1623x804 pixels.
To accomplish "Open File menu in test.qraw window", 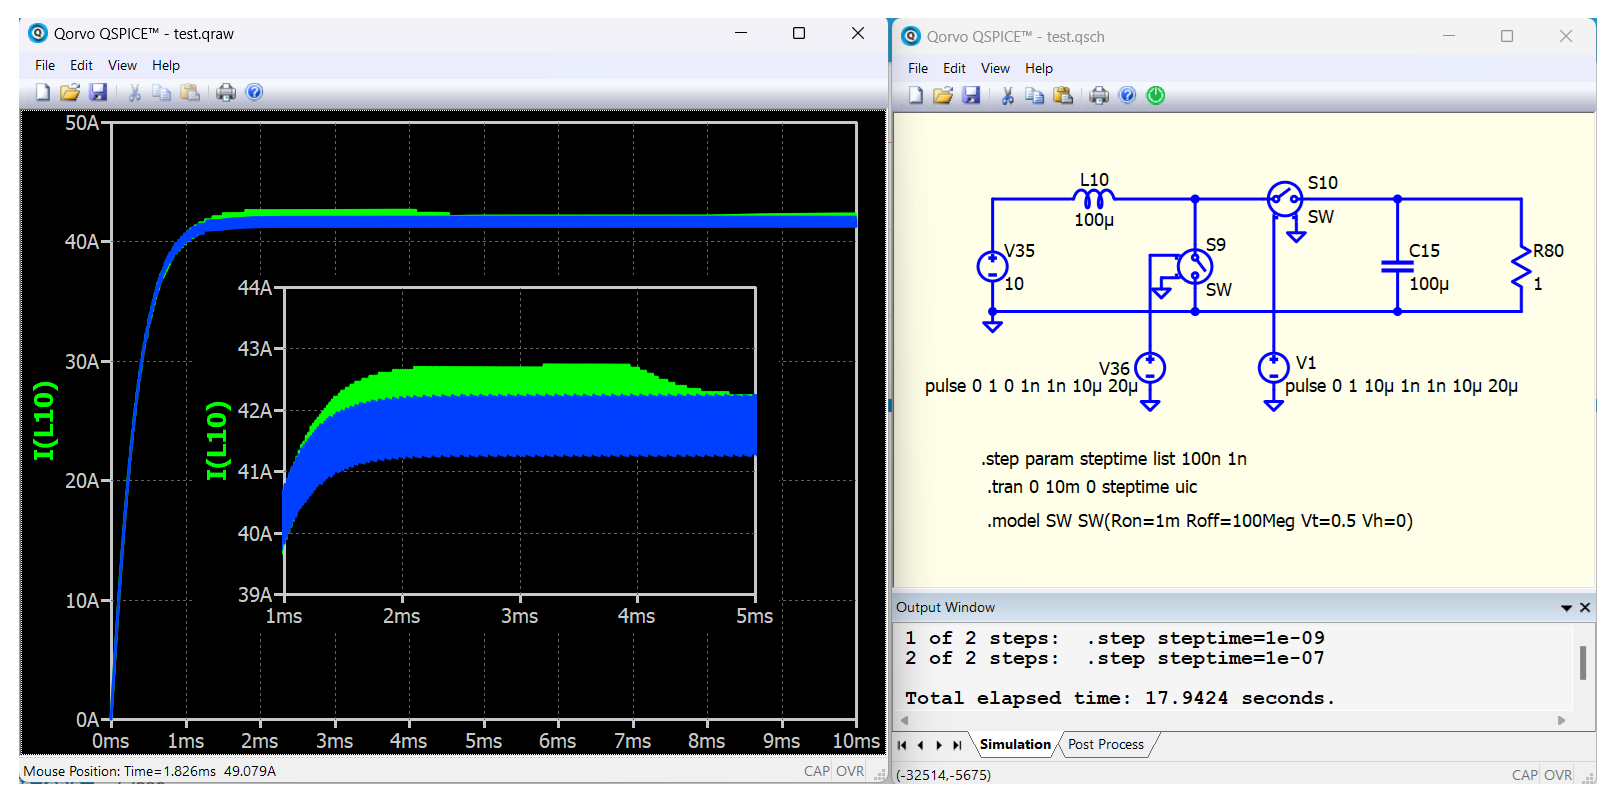I will tap(45, 65).
